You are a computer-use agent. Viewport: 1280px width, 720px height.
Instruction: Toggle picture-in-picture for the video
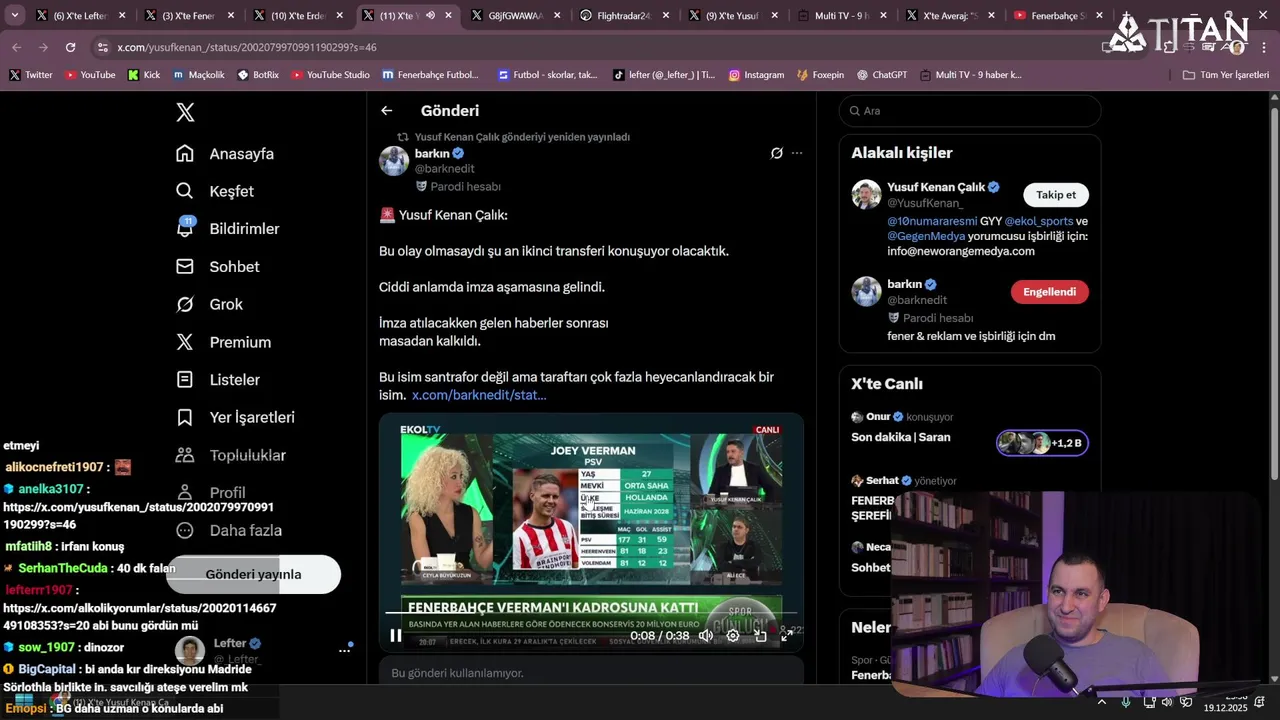[x=760, y=635]
